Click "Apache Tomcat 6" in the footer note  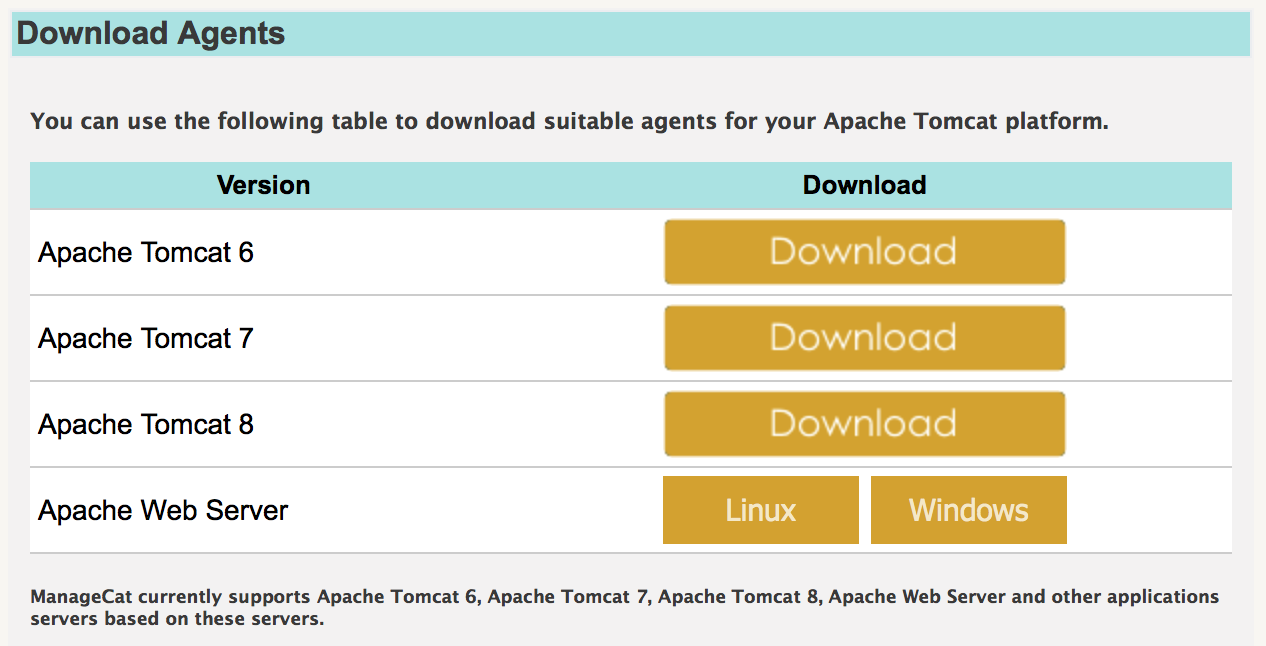pyautogui.click(x=398, y=598)
